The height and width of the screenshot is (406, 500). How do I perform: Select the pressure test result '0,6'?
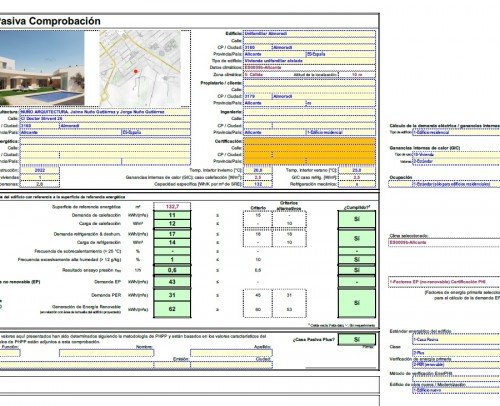tap(172, 270)
